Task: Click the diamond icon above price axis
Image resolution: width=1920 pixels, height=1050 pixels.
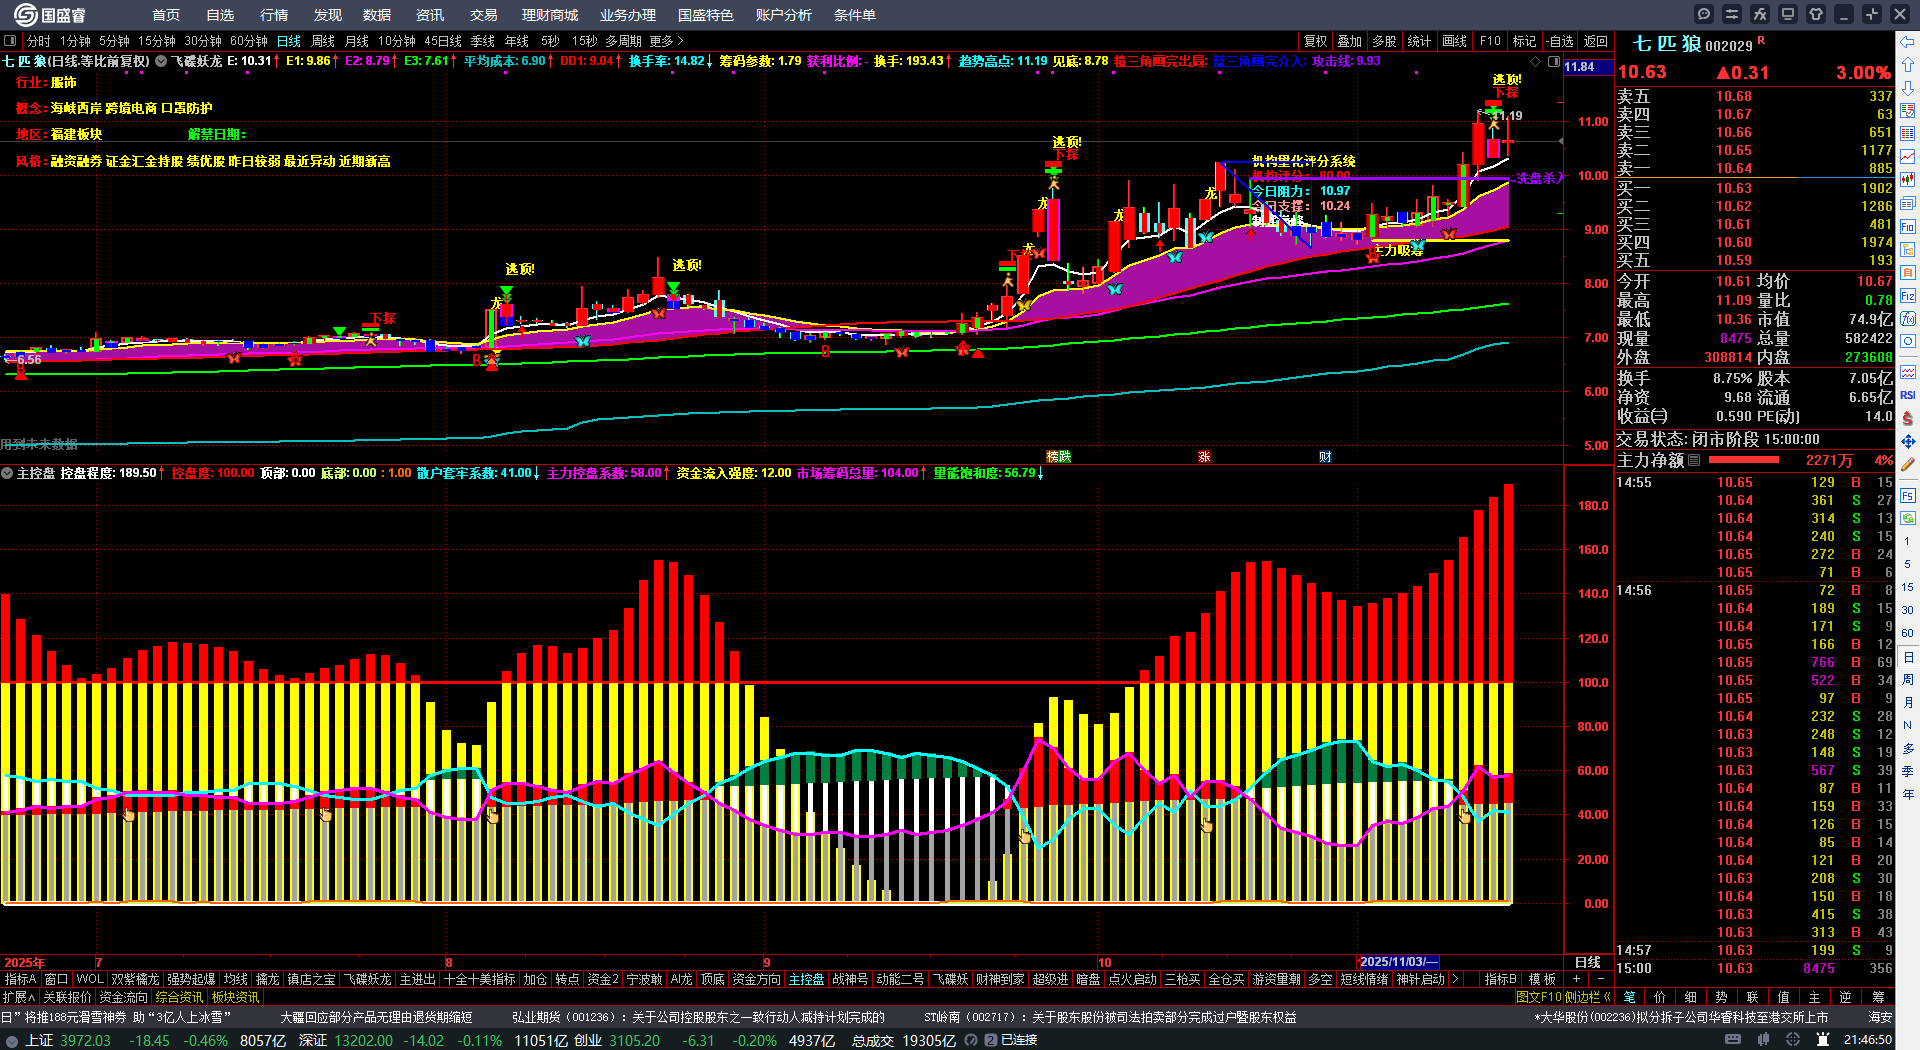Action: coord(1536,61)
